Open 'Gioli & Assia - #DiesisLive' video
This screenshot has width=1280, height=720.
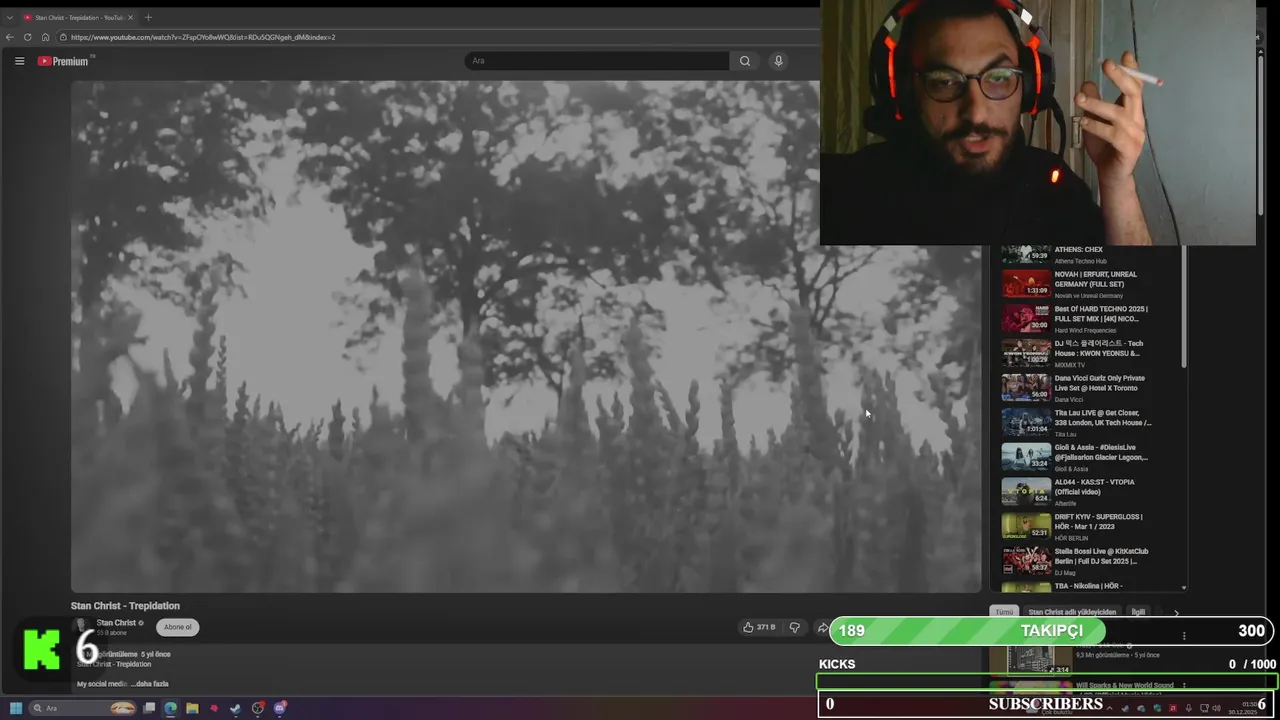1100,452
